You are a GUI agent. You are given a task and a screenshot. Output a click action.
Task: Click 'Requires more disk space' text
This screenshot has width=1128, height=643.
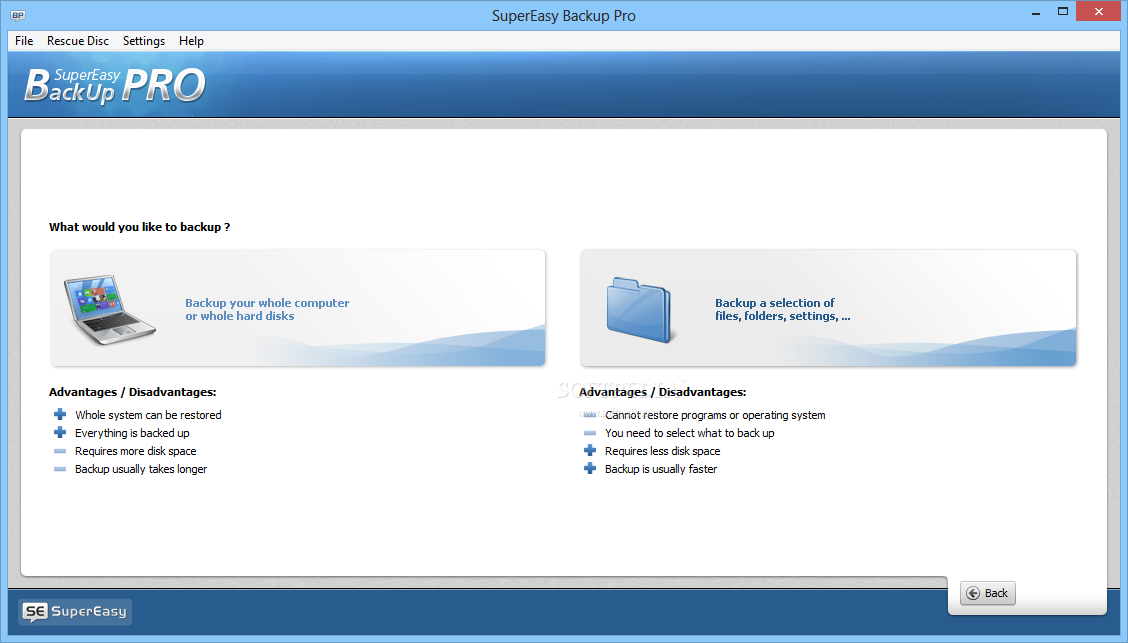pos(135,451)
